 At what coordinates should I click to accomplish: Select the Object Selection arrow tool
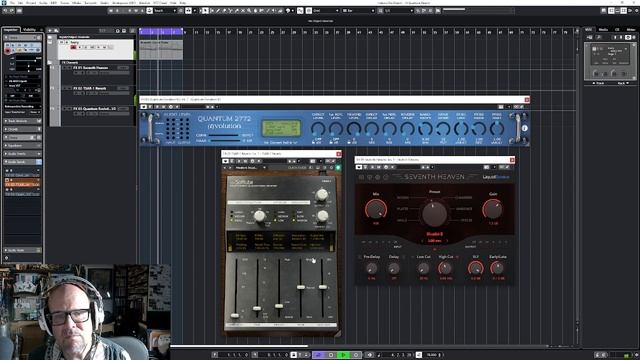[x=205, y=11]
